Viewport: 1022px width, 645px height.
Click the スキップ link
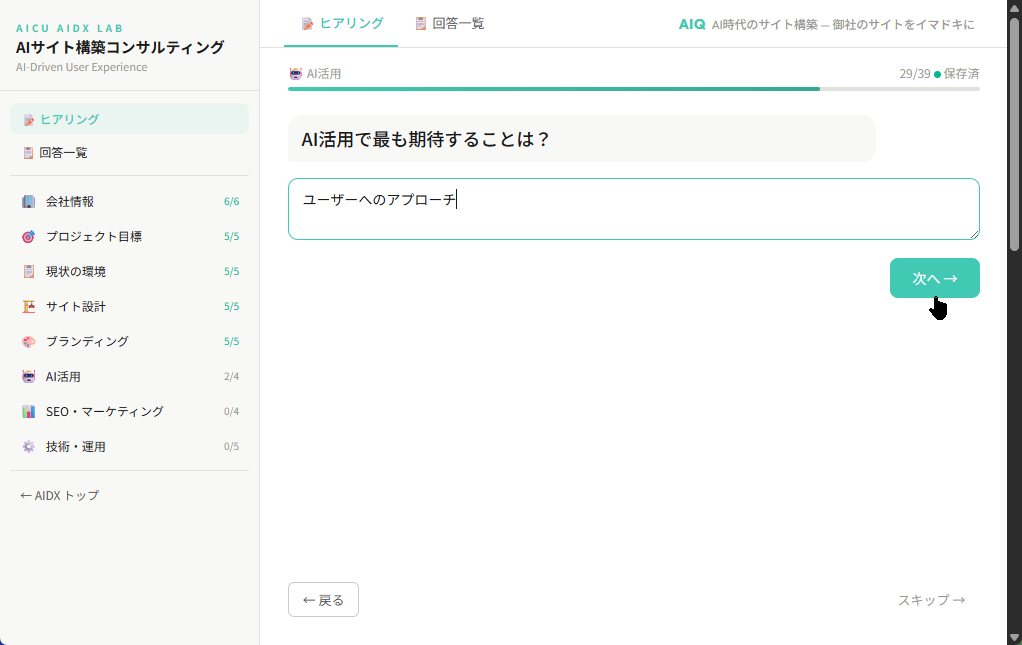point(931,599)
